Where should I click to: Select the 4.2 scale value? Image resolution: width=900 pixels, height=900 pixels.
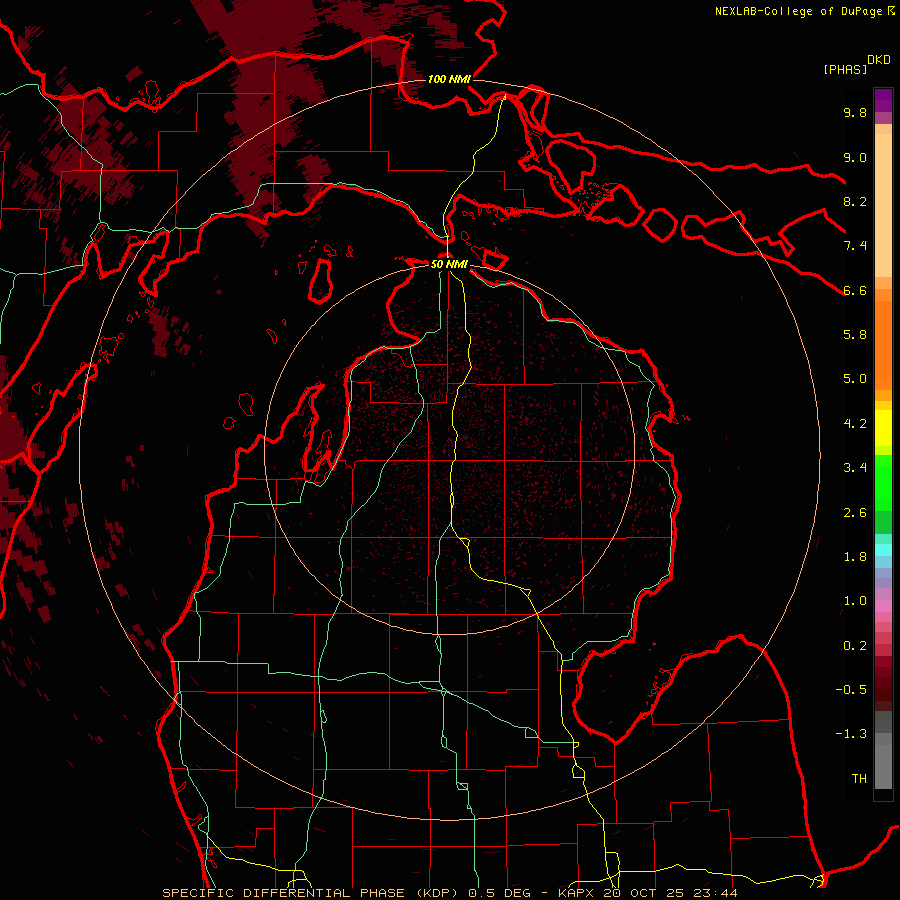coord(855,423)
